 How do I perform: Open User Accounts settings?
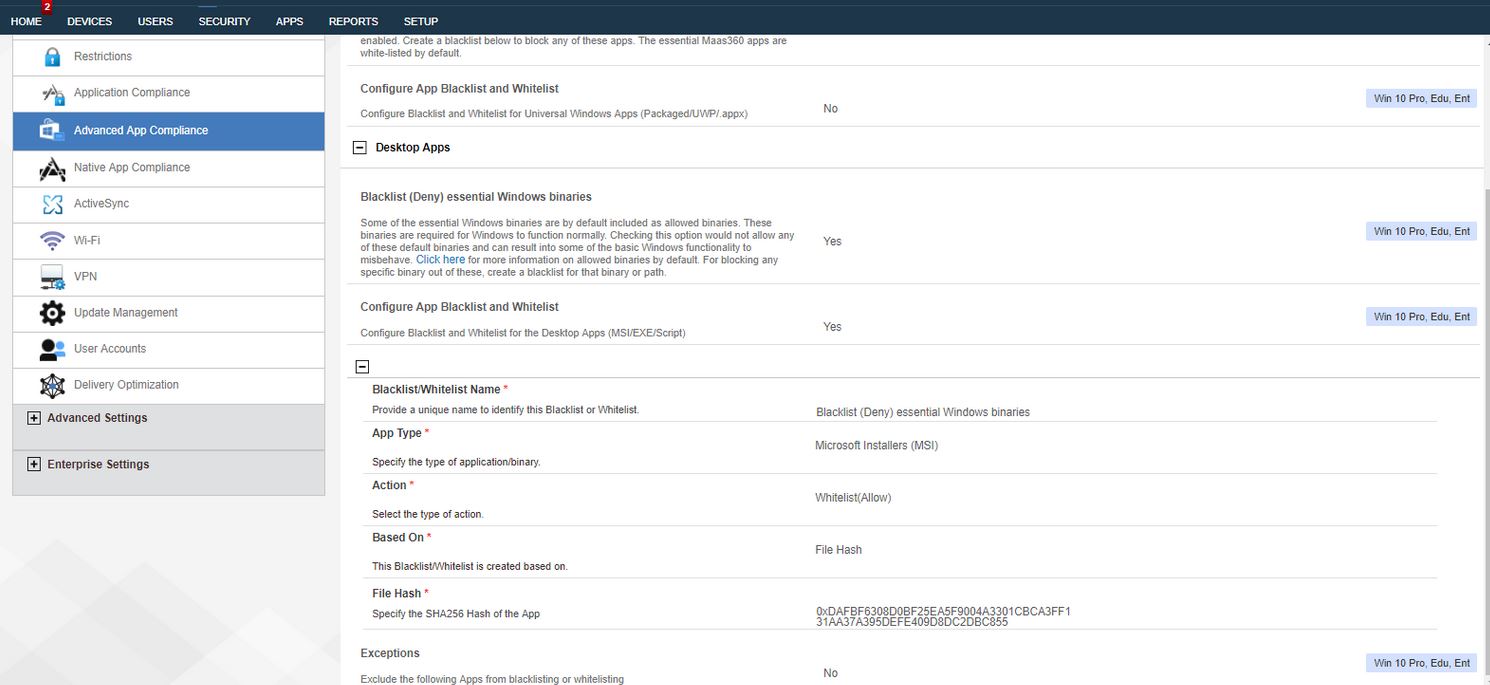pyautogui.click(x=168, y=349)
